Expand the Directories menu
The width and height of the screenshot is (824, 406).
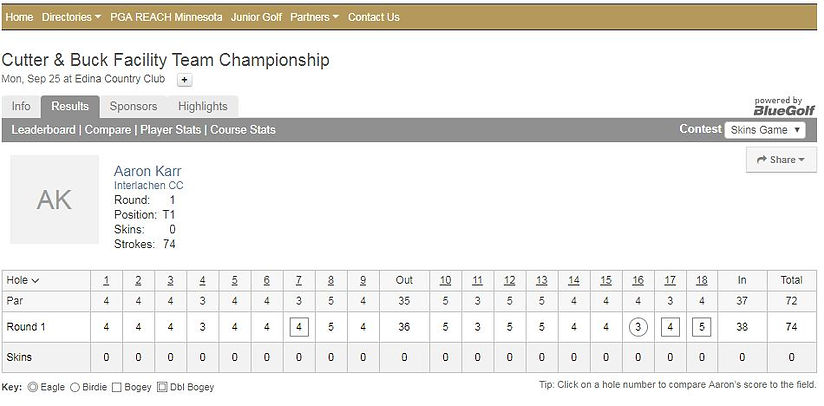point(71,17)
